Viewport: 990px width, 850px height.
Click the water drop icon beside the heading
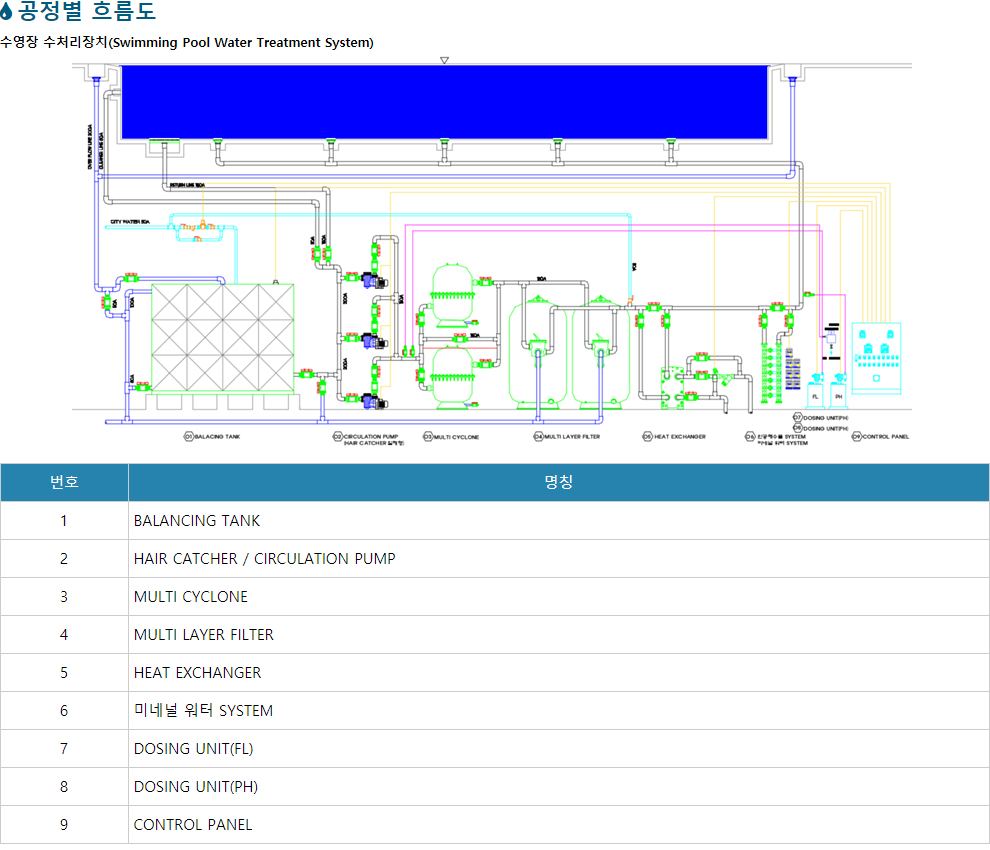(6, 11)
